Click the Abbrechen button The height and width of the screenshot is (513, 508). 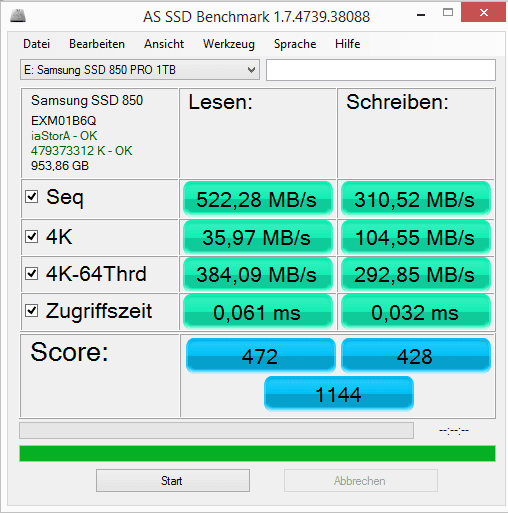(361, 481)
